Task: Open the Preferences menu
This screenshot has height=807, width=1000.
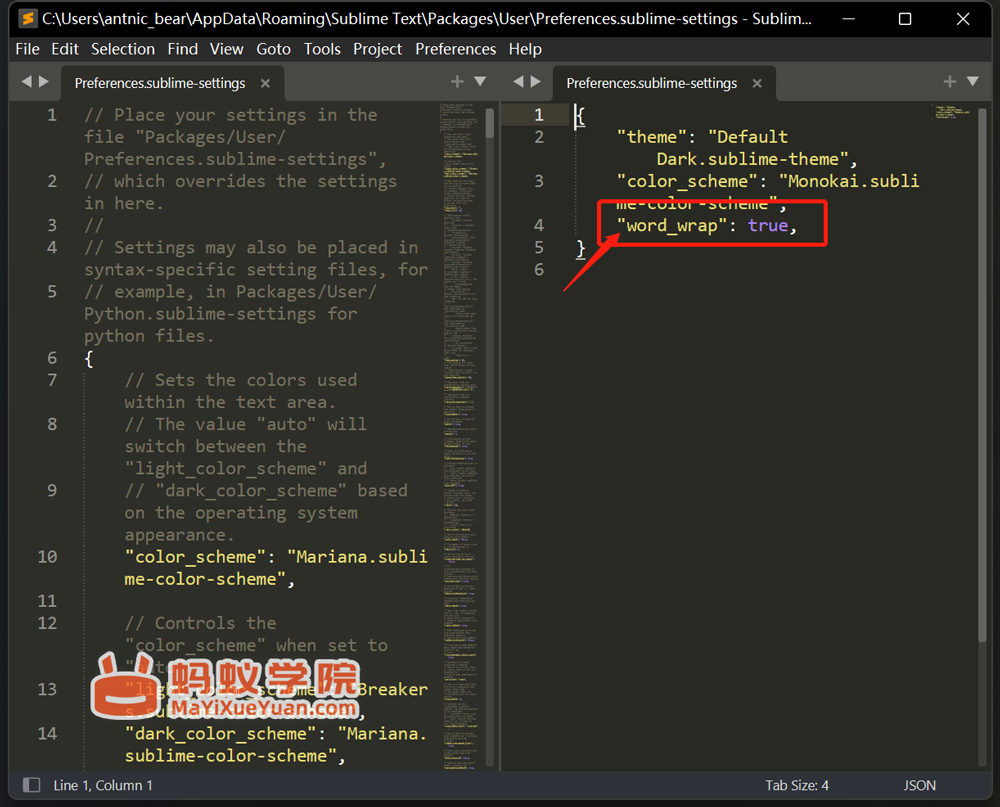Action: pyautogui.click(x=456, y=49)
